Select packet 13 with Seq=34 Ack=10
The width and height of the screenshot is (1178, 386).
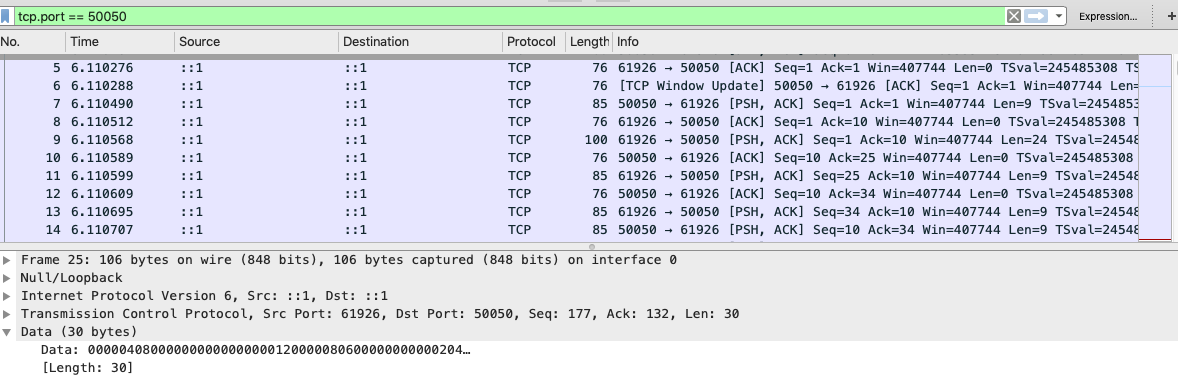(571, 212)
